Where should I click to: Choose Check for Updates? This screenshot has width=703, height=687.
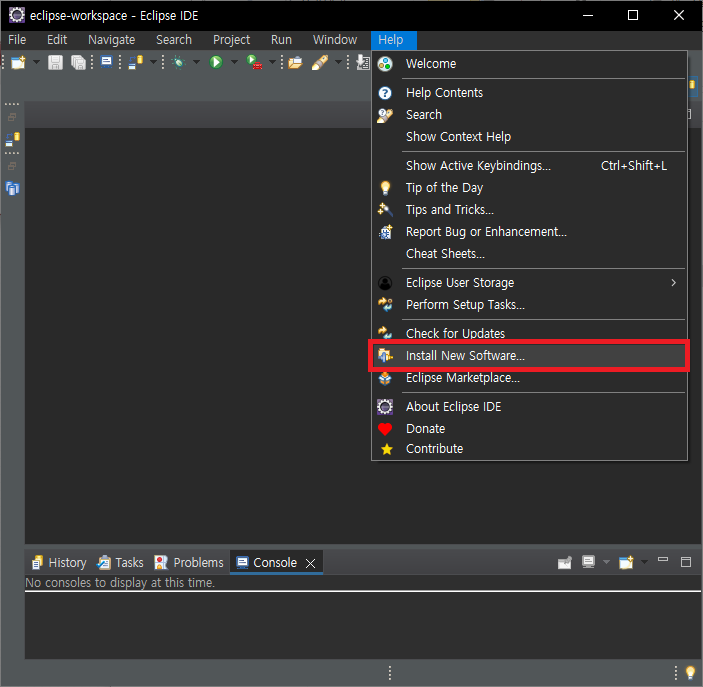pos(529,334)
